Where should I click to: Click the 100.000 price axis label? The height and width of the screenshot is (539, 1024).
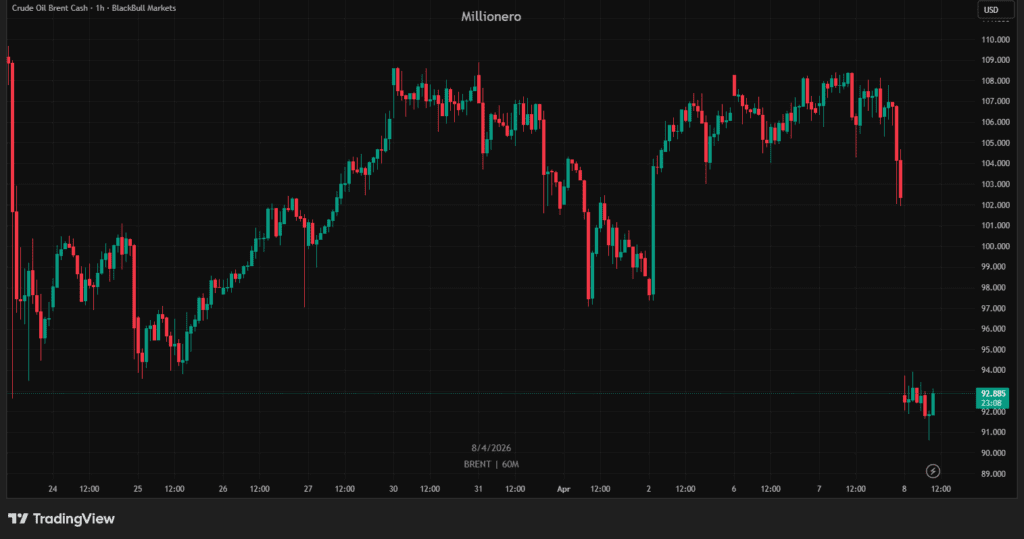(994, 246)
